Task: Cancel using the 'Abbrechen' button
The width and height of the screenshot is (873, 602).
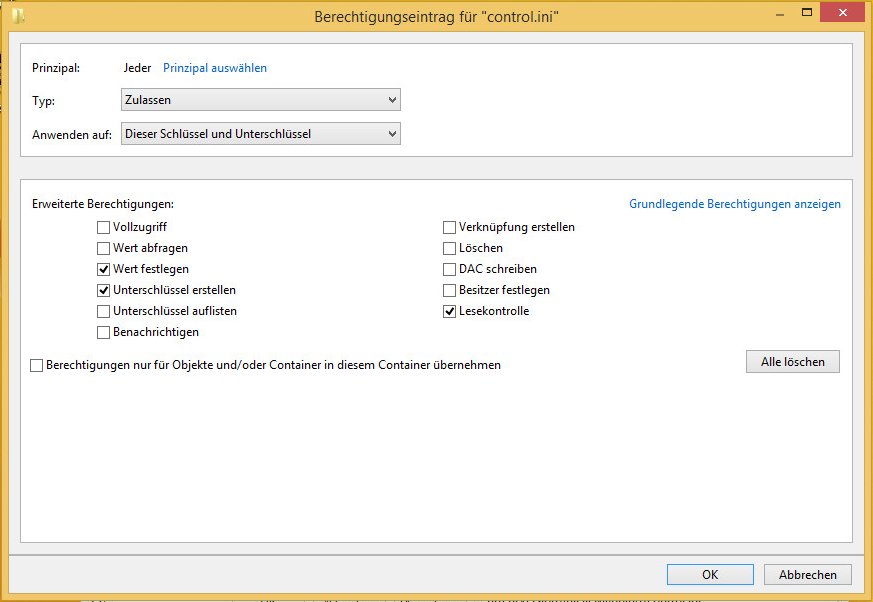Action: coord(807,574)
